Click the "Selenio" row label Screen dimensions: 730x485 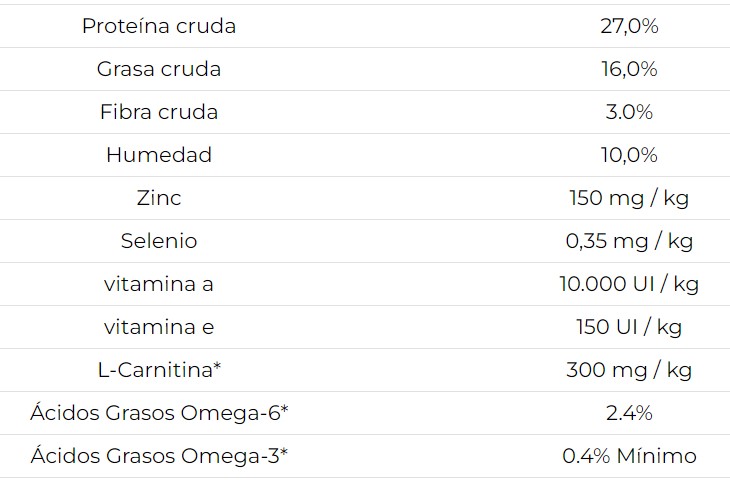(159, 241)
